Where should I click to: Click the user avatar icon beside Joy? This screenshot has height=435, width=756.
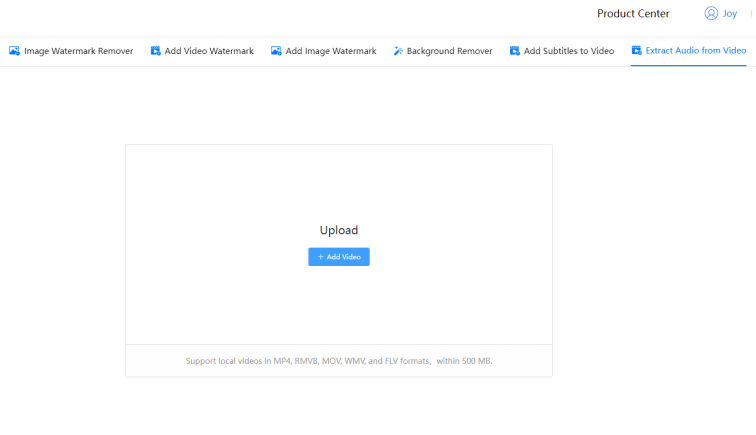(x=711, y=13)
